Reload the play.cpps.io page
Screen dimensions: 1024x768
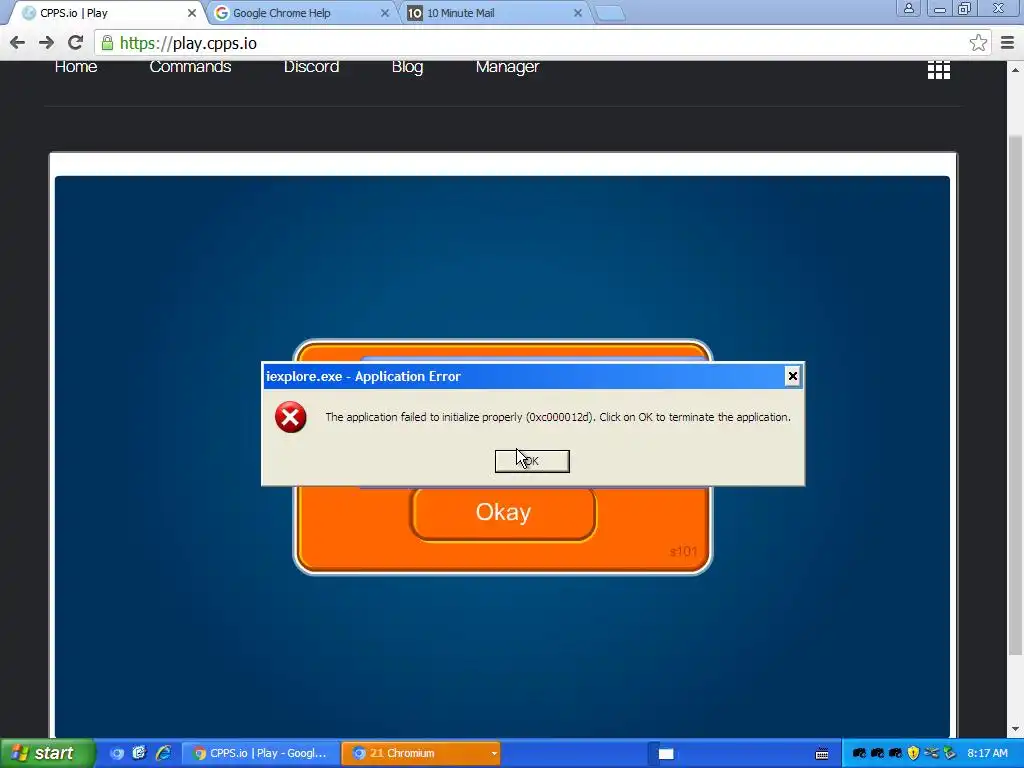[76, 43]
